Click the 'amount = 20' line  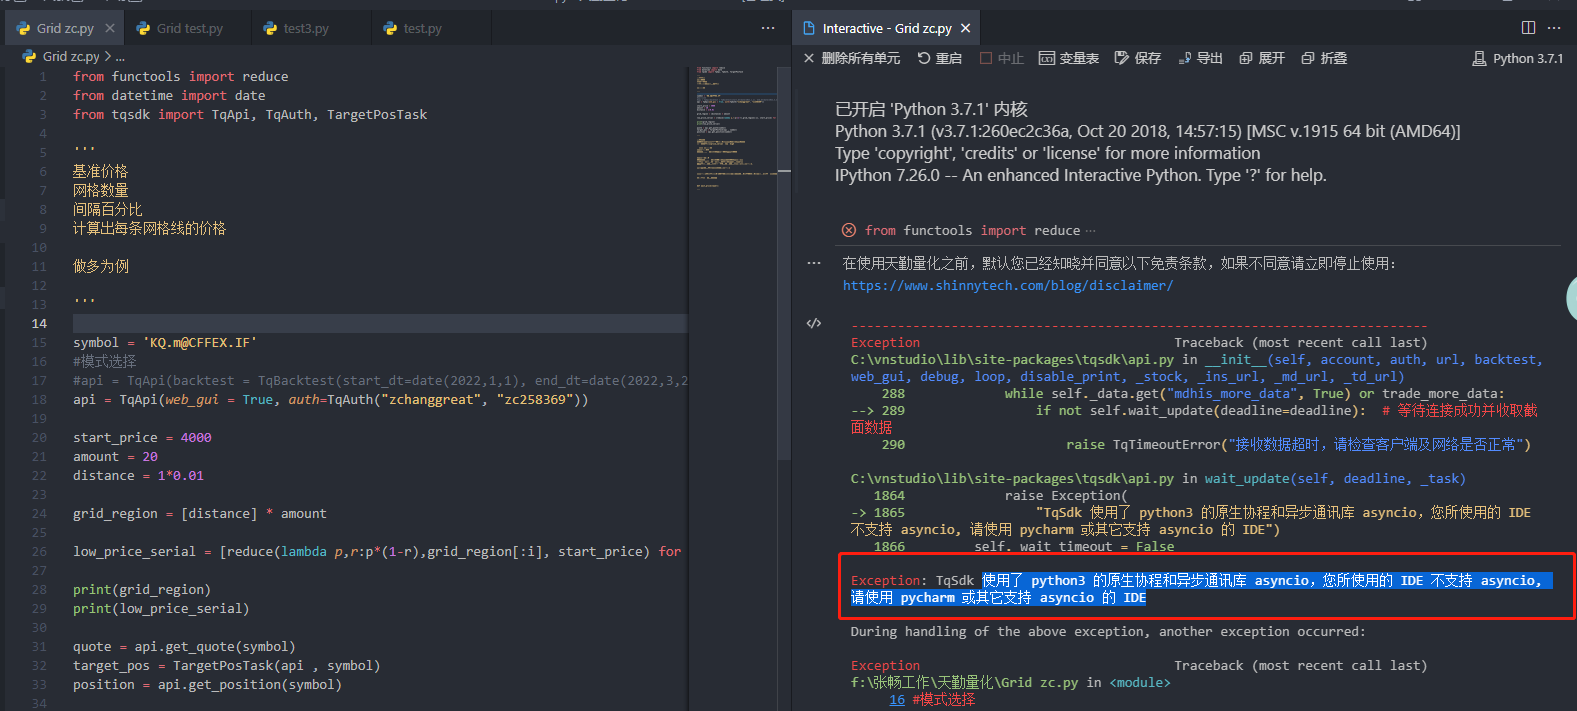115,456
